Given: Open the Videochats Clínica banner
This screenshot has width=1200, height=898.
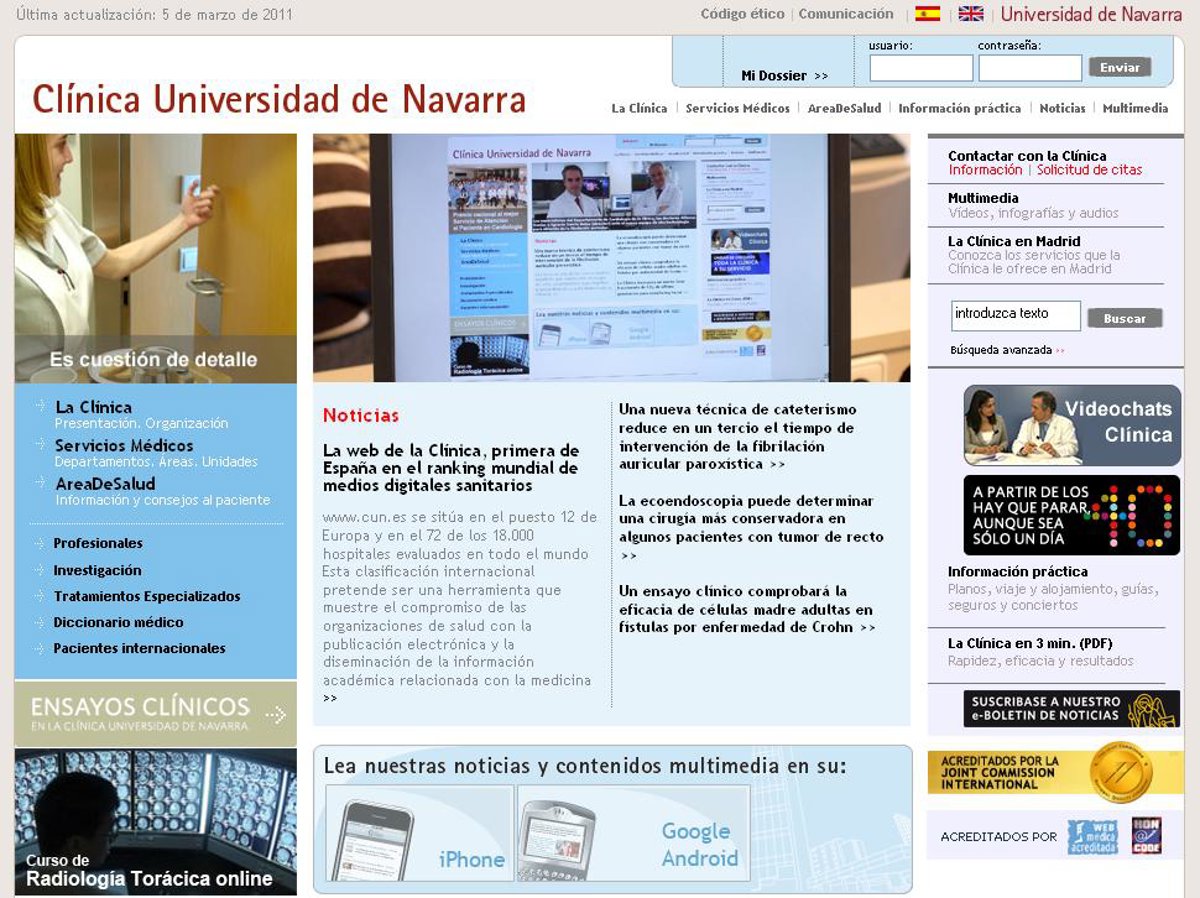Looking at the screenshot, I should (1072, 425).
